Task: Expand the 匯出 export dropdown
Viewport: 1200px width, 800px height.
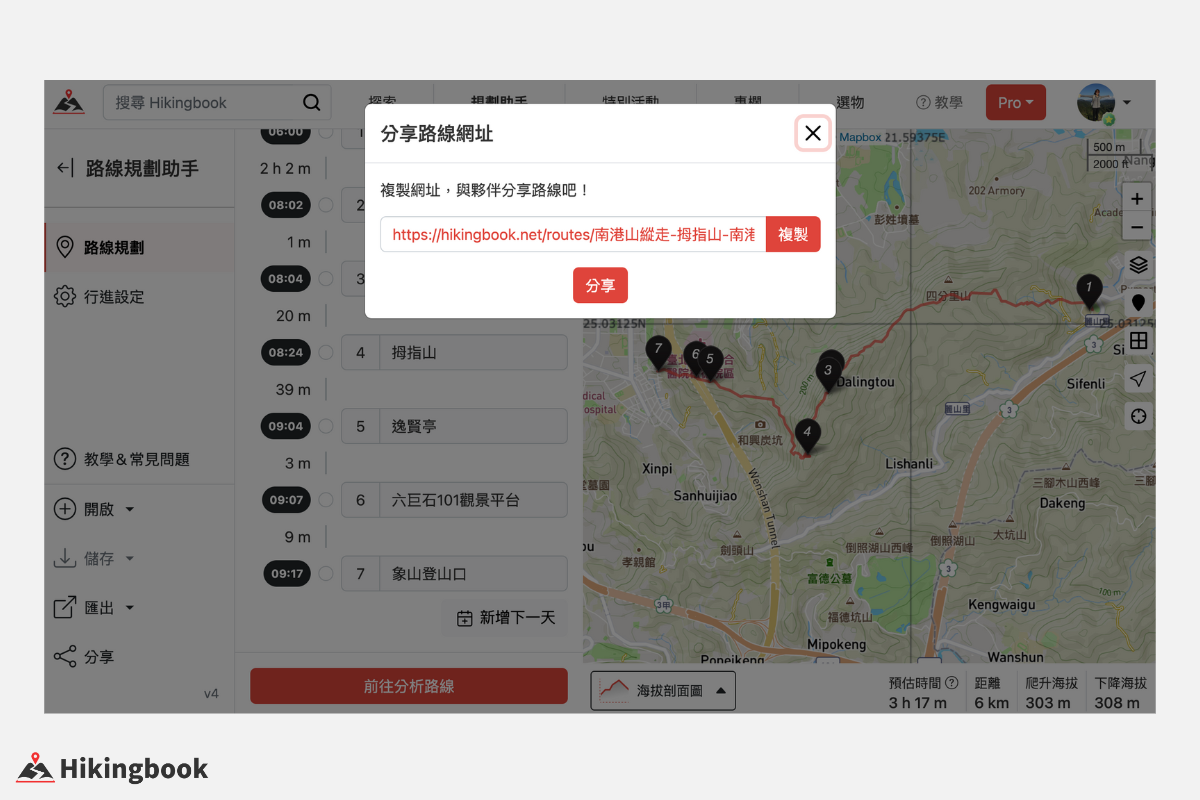Action: pyautogui.click(x=95, y=607)
